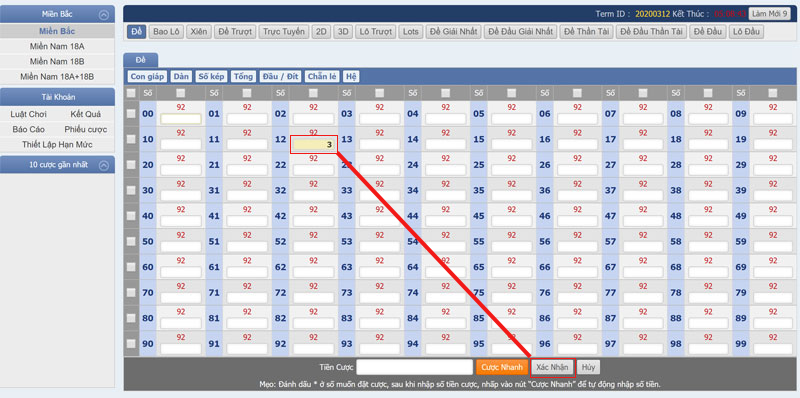The image size is (800, 398).
Task: Choose the Số kép filter
Action: 211,77
